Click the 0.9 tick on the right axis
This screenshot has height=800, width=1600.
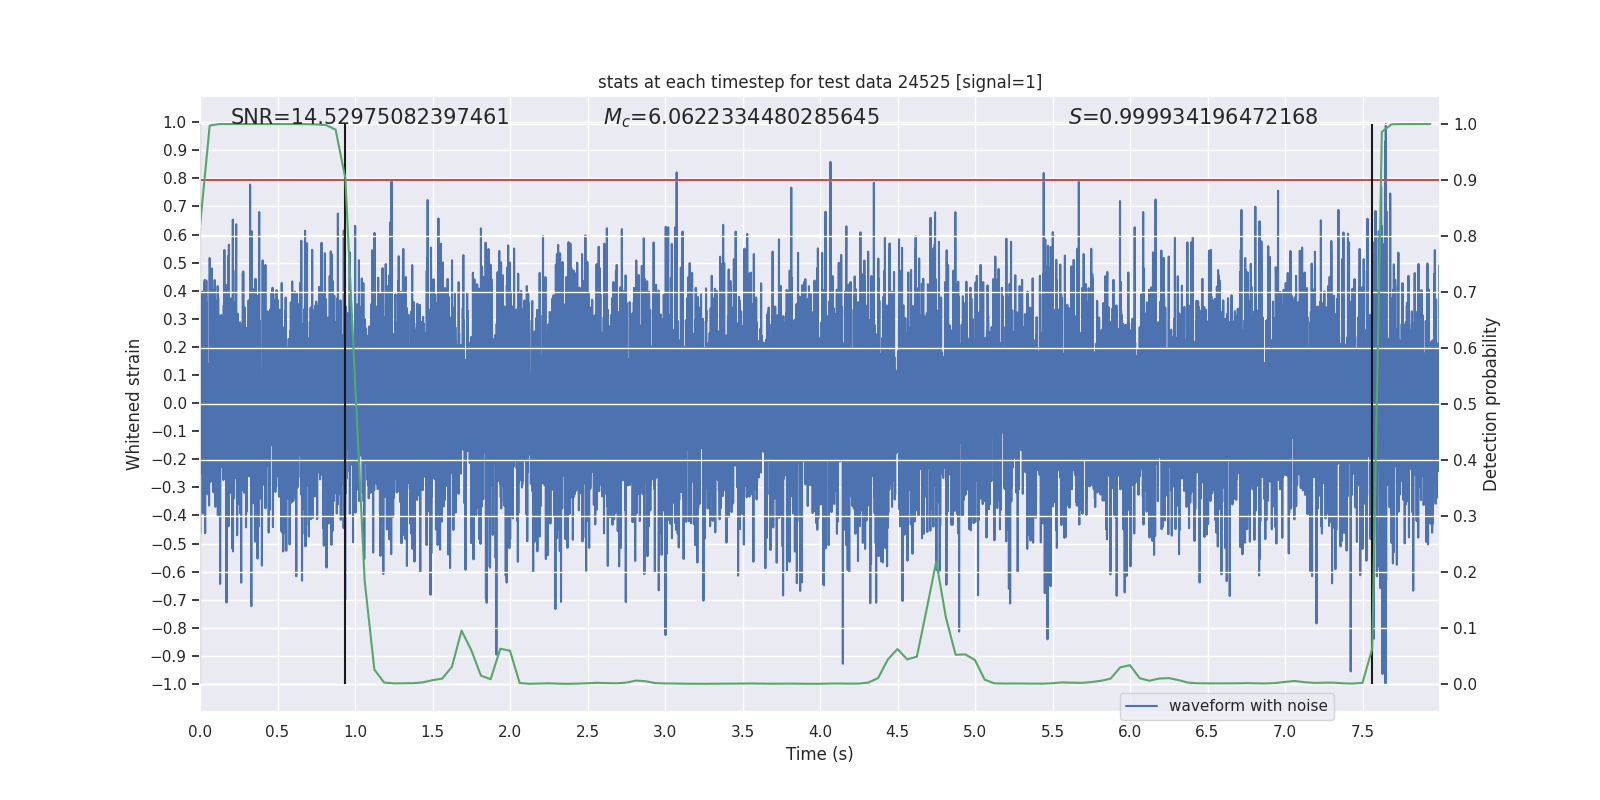pos(1465,180)
